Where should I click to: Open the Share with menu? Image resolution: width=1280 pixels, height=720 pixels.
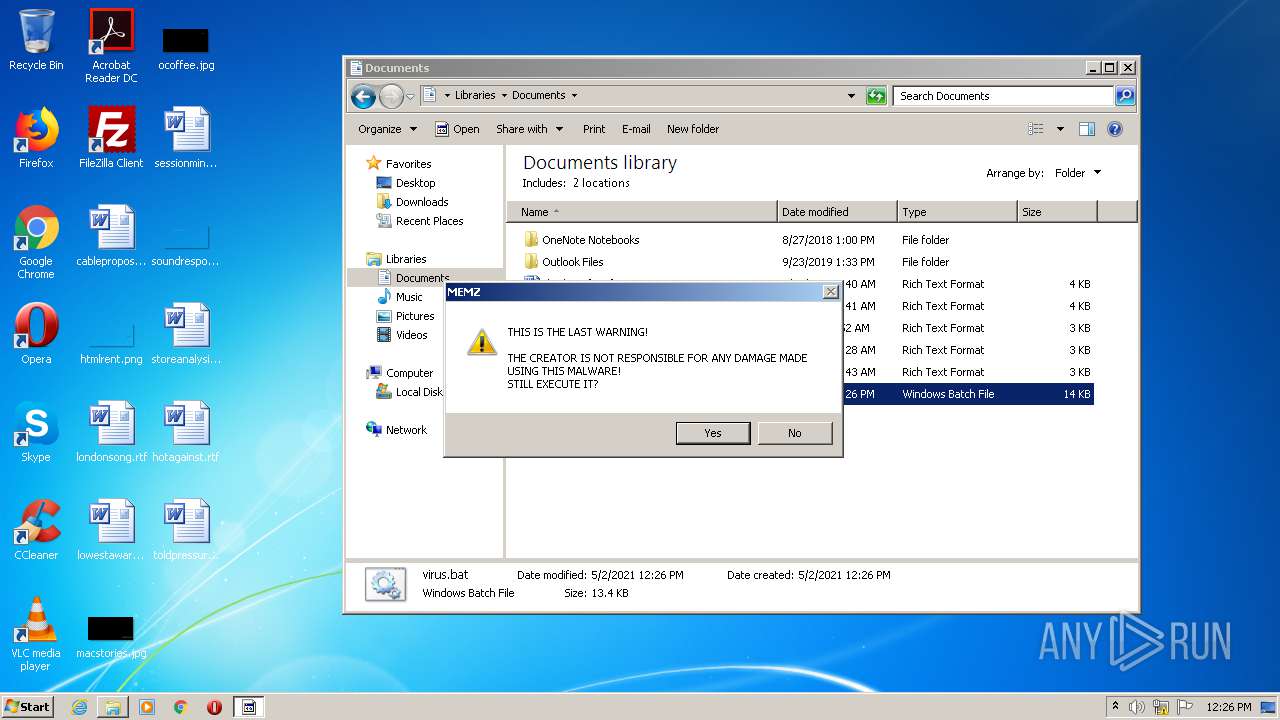(529, 129)
